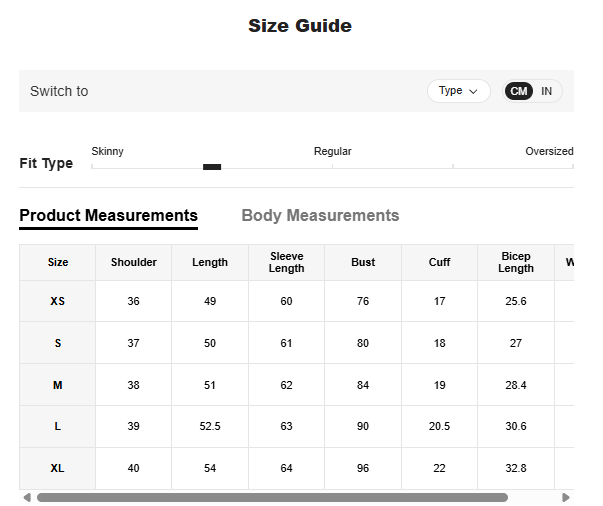Click the Shoulder column header
Image resolution: width=603 pixels, height=506 pixels.
tap(134, 262)
